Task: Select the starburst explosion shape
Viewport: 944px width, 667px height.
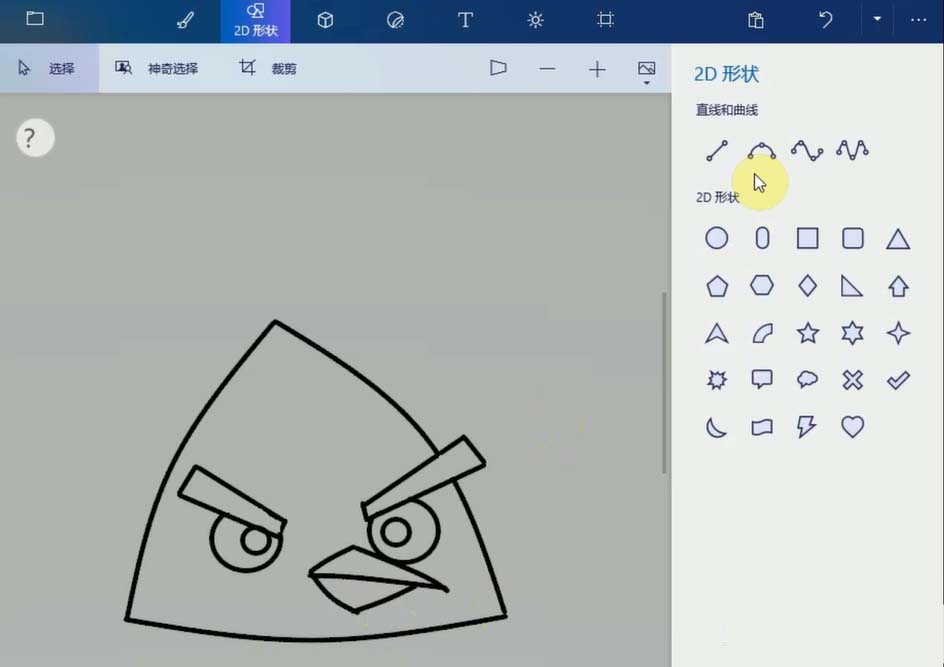Action: tap(716, 380)
